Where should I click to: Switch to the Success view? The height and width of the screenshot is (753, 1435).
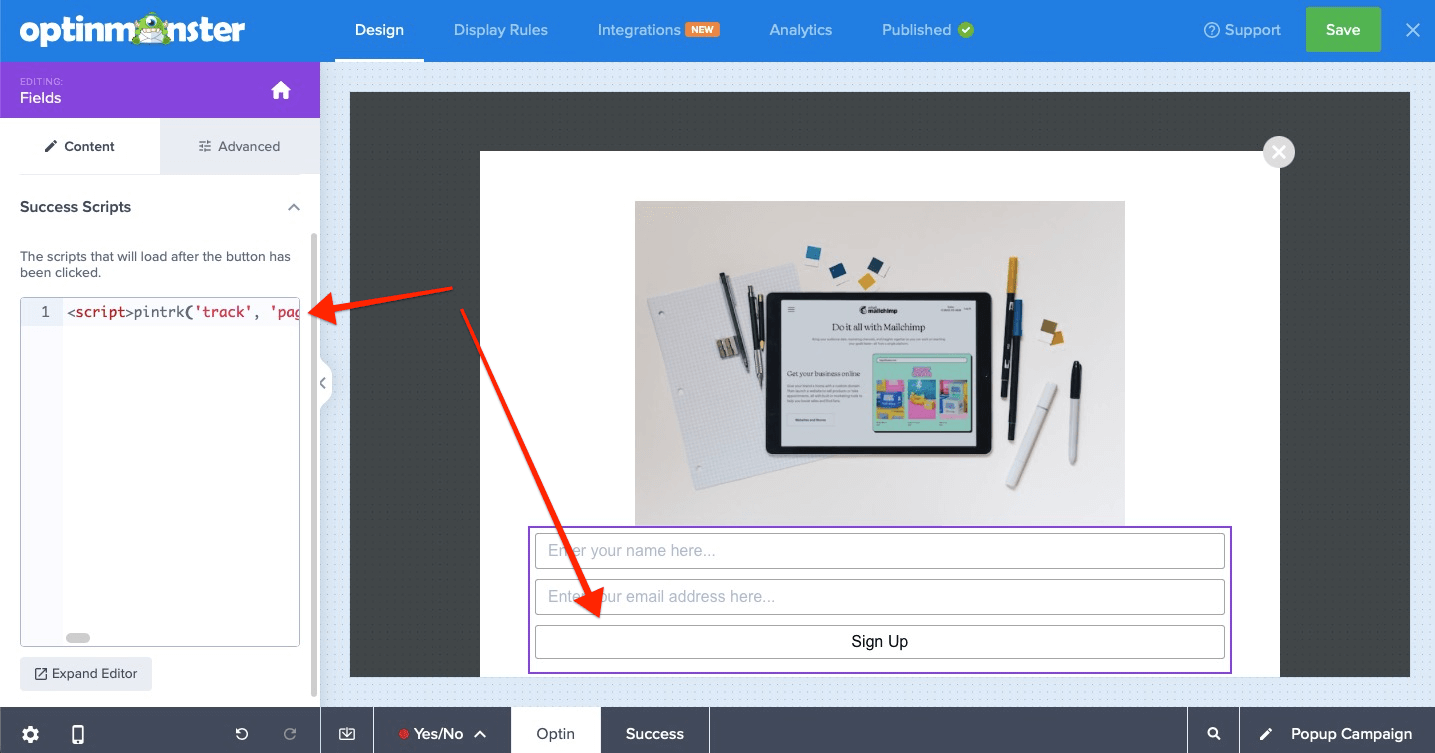(654, 732)
